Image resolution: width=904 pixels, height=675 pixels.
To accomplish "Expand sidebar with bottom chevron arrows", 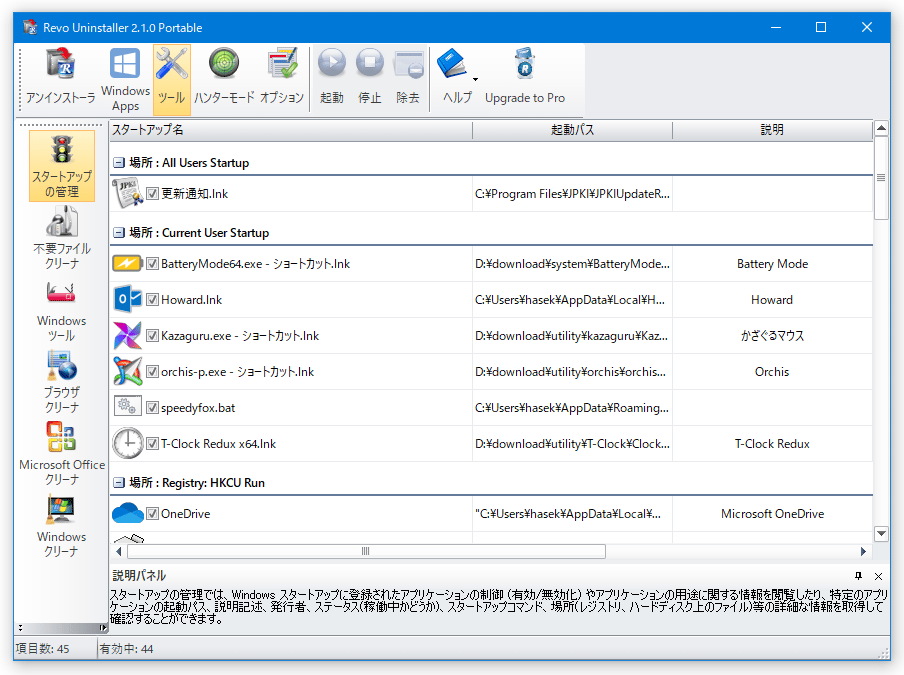I will pyautogui.click(x=21, y=628).
